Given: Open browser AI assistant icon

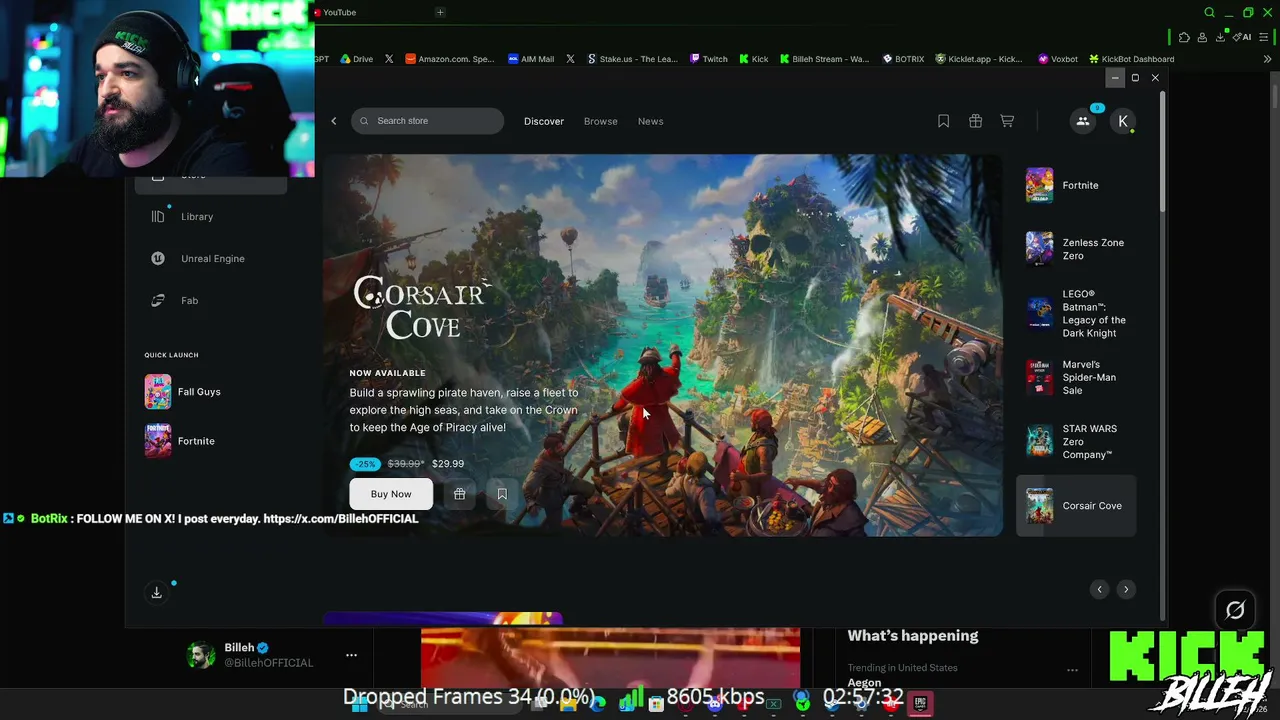Looking at the screenshot, I should coord(1243,38).
